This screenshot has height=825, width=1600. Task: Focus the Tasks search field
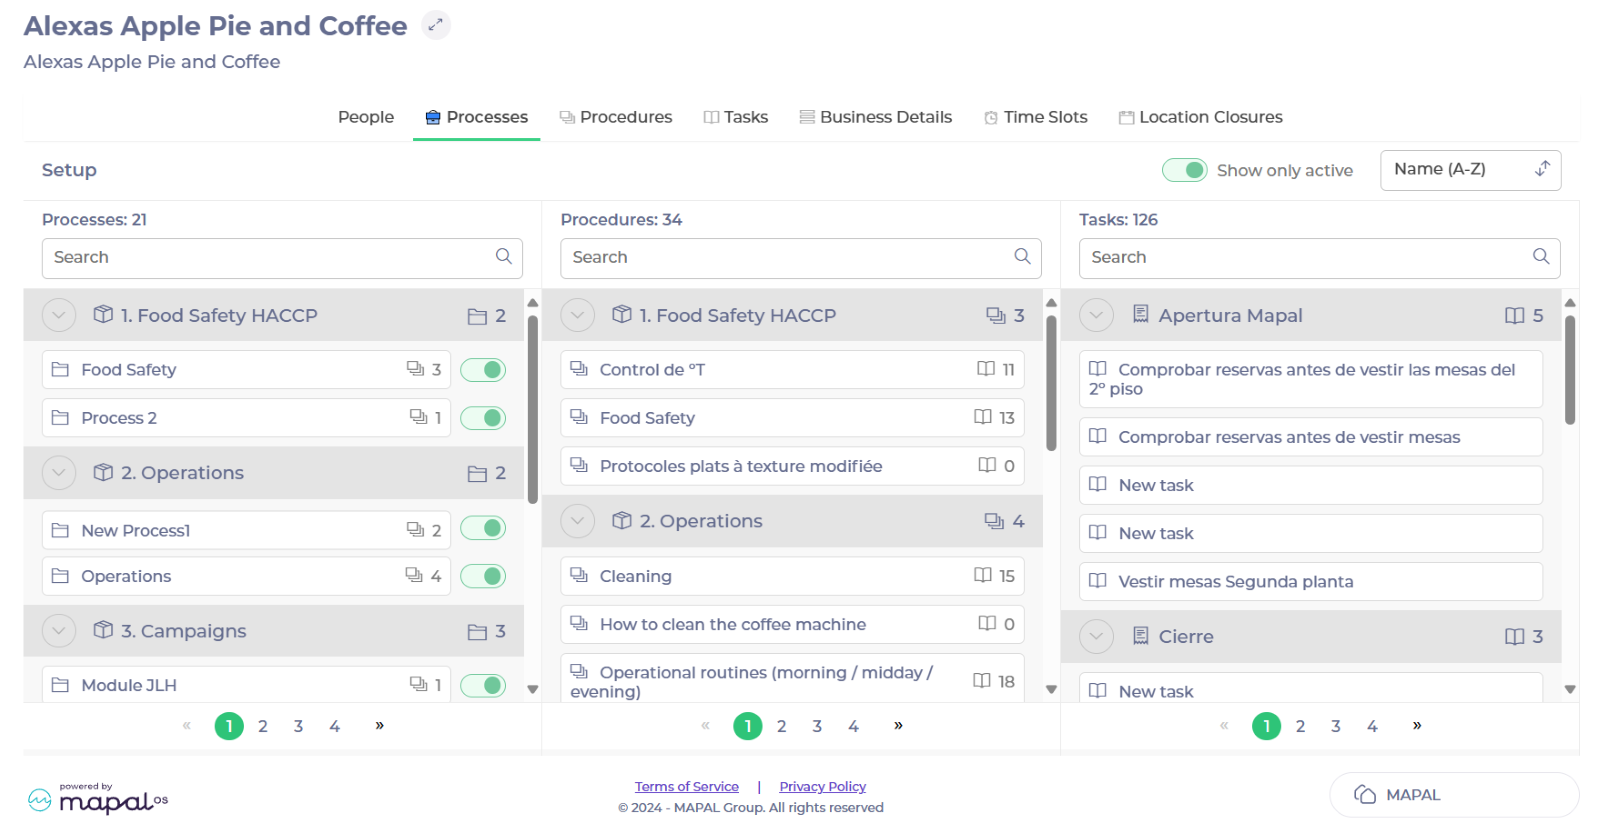point(1320,258)
